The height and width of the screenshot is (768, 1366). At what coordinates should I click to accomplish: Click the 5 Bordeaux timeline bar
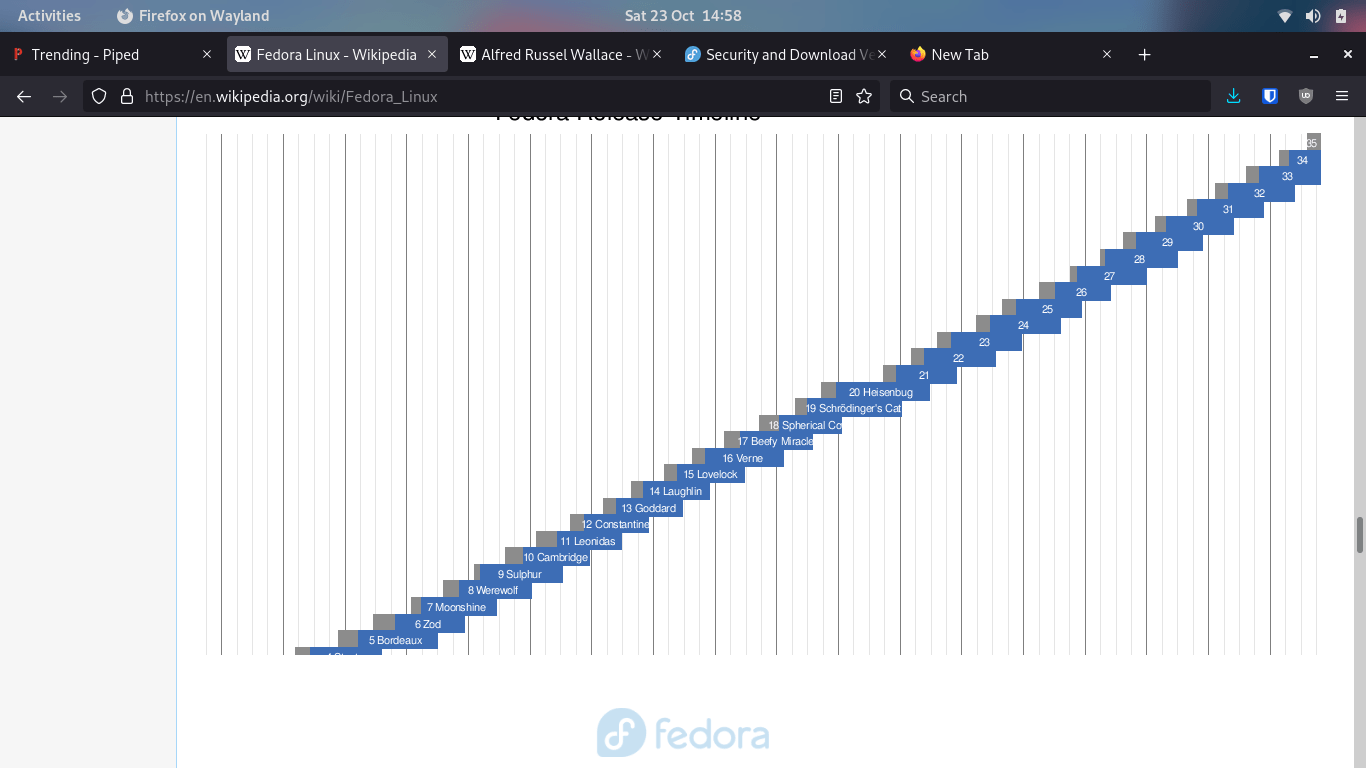click(x=398, y=640)
